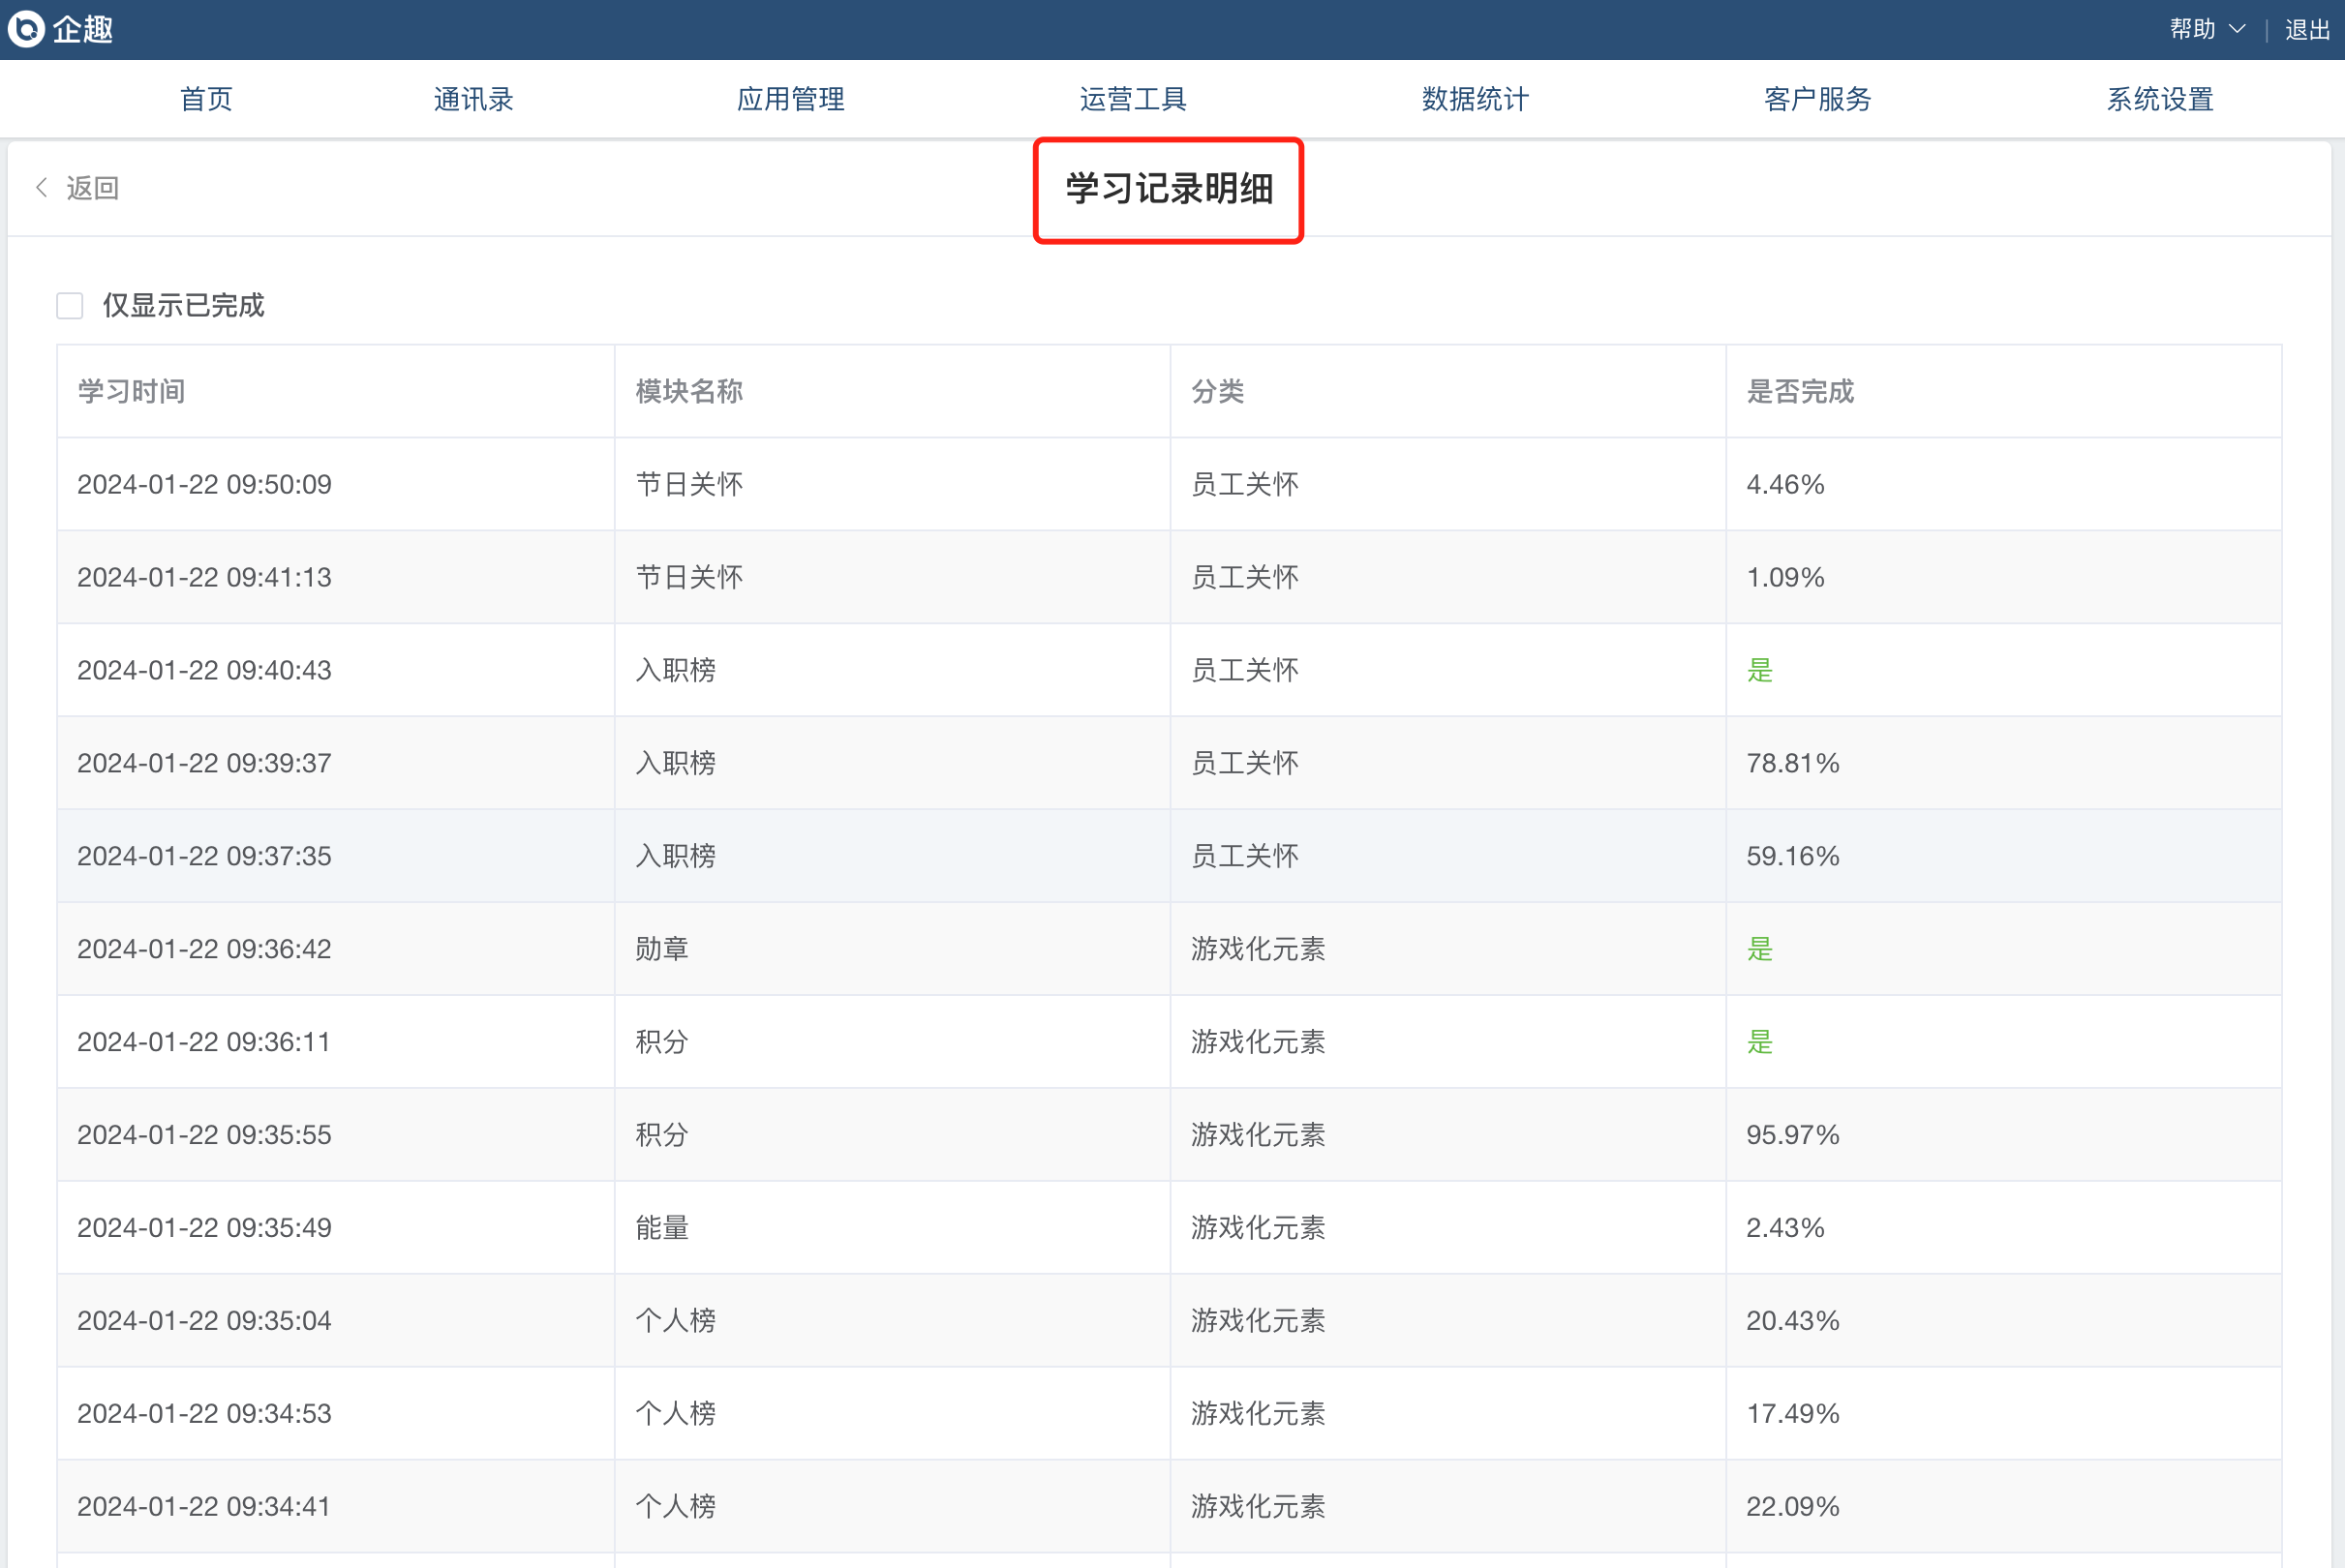This screenshot has height=1568, width=2345.
Task: Click the 退出 logout link
Action: pyautogui.click(x=2306, y=30)
